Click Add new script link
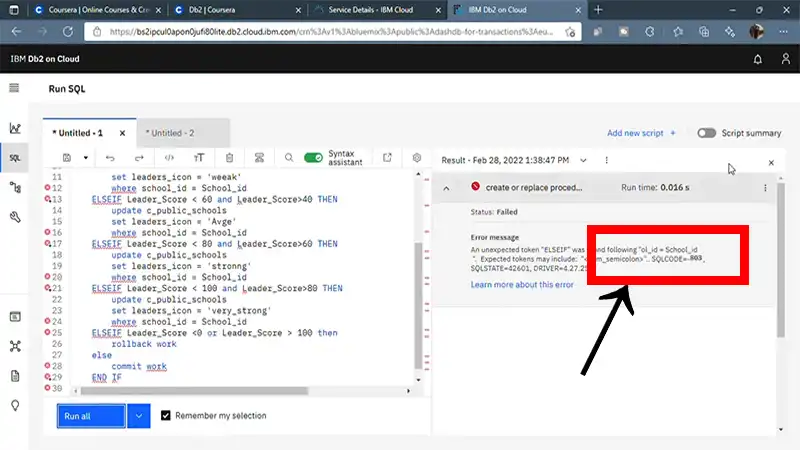 641,133
